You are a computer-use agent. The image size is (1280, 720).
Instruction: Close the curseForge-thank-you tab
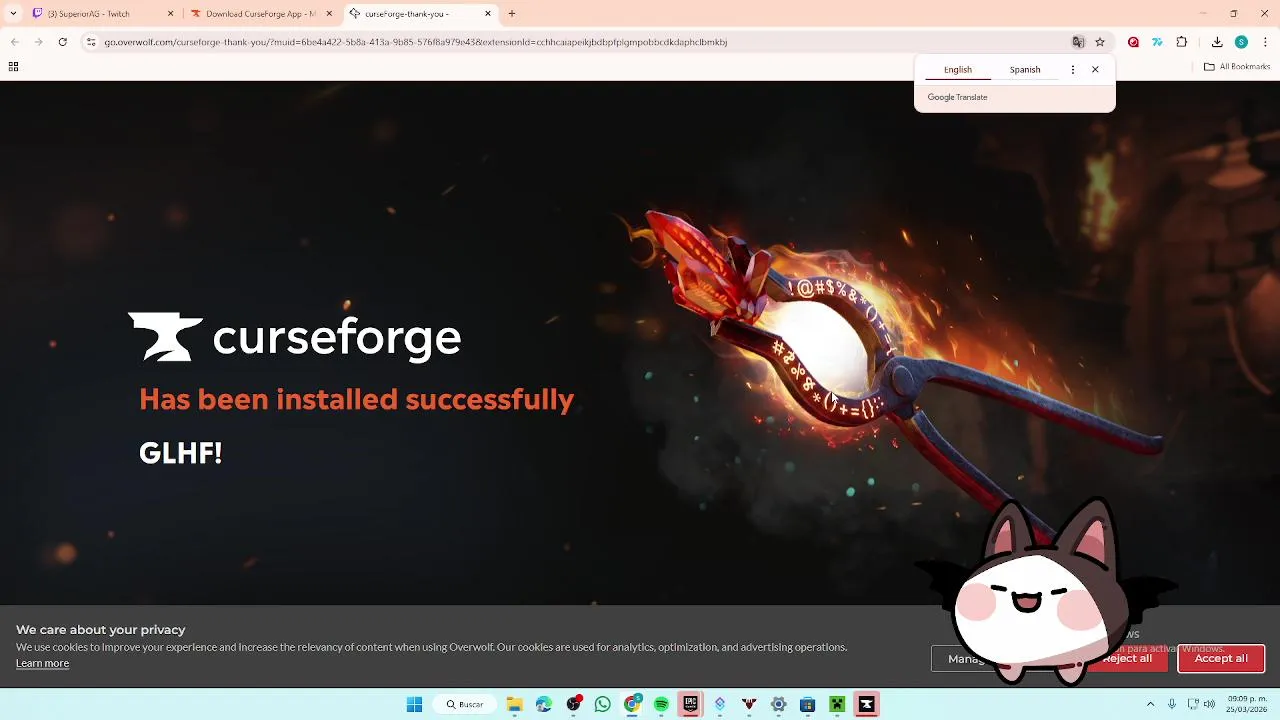pyautogui.click(x=488, y=14)
